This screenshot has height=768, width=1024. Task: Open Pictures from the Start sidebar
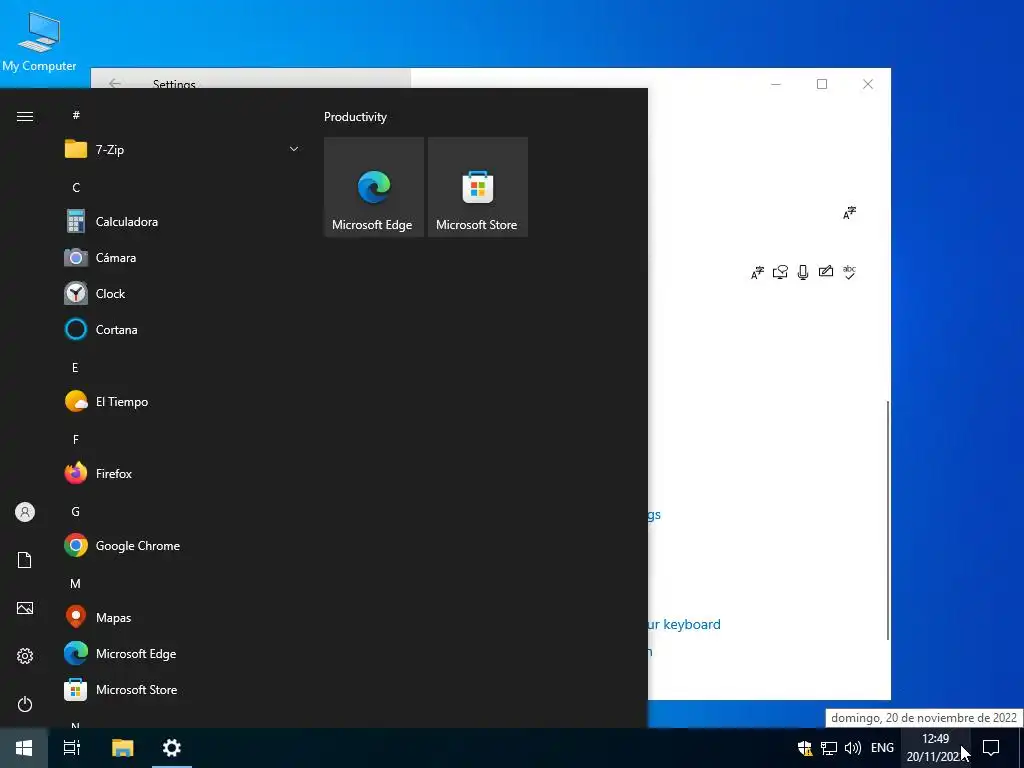click(x=25, y=608)
